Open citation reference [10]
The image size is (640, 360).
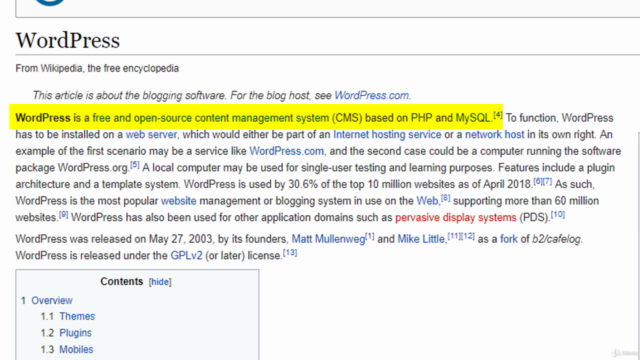pos(558,215)
